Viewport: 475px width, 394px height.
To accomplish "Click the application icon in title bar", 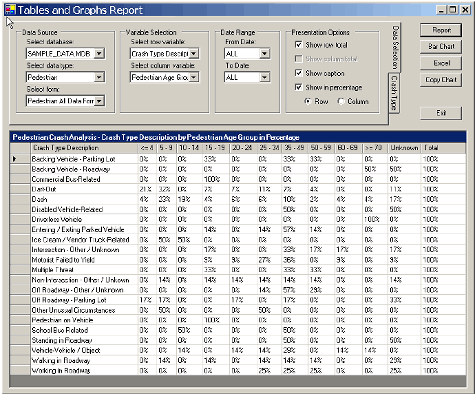I will pyautogui.click(x=10, y=10).
